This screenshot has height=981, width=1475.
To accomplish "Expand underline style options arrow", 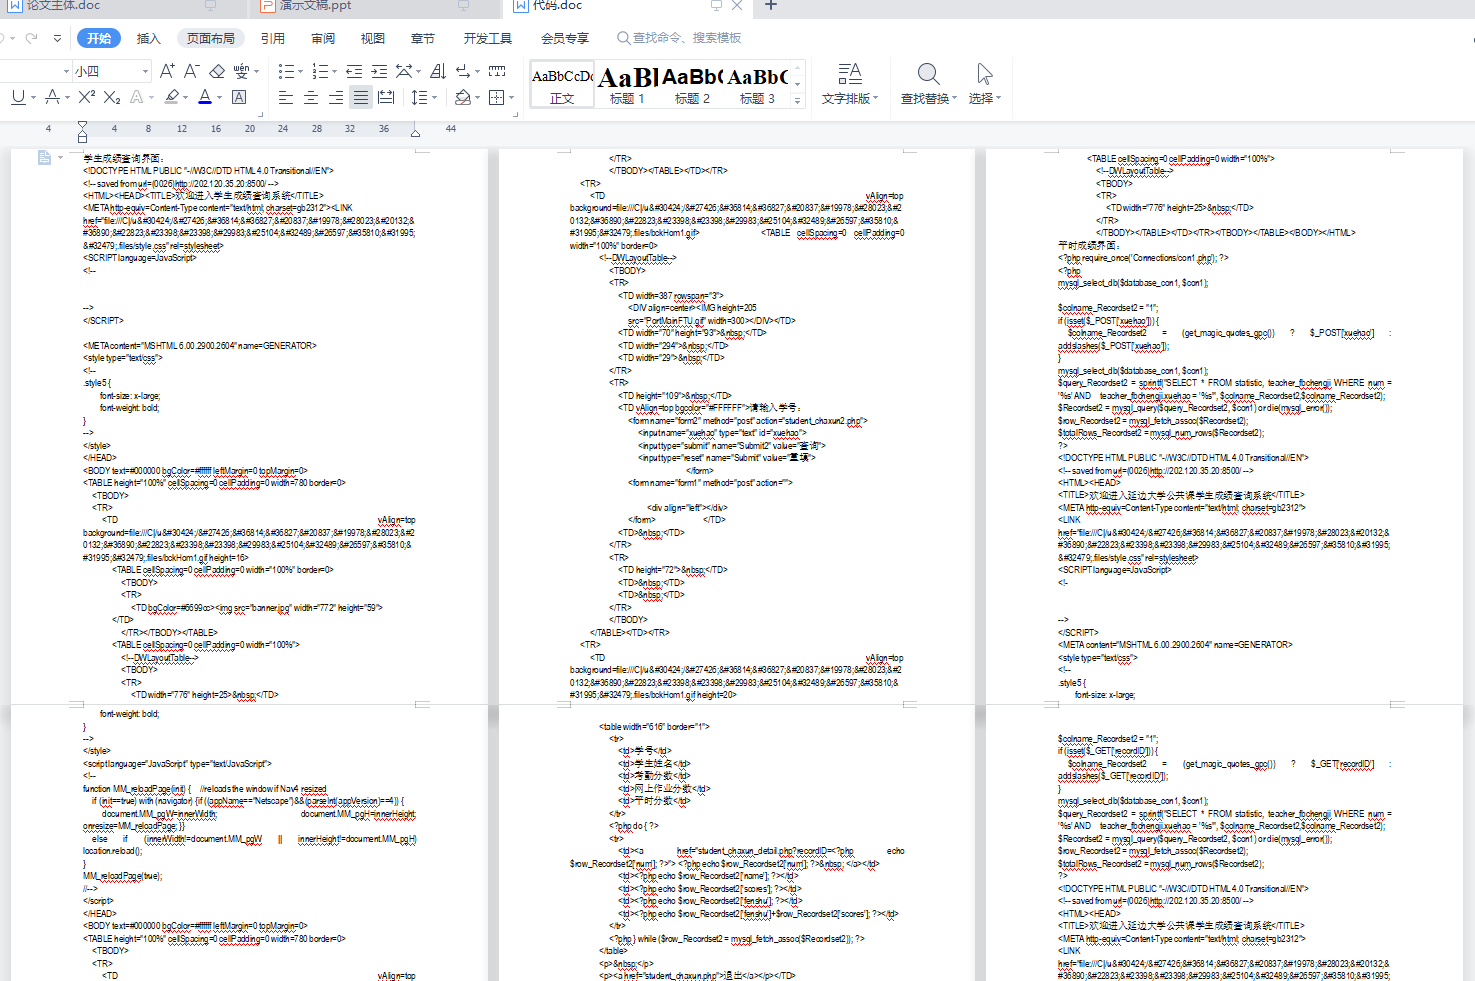I will tap(33, 98).
